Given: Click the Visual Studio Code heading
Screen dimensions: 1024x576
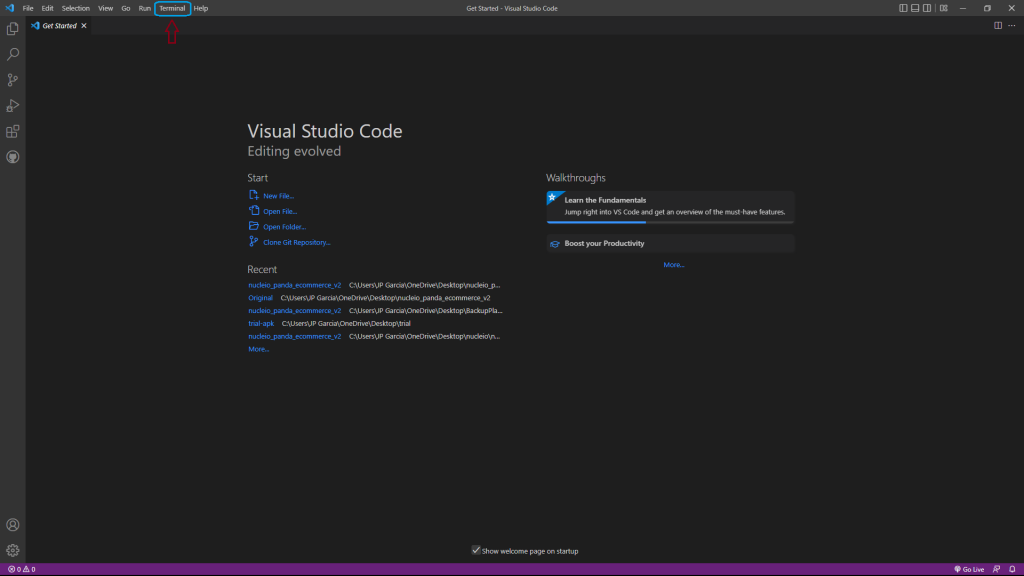Looking at the screenshot, I should pyautogui.click(x=325, y=131).
